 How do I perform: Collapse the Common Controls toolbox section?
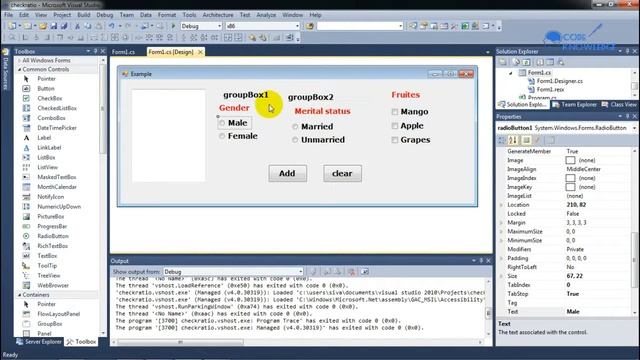pyautogui.click(x=19, y=69)
